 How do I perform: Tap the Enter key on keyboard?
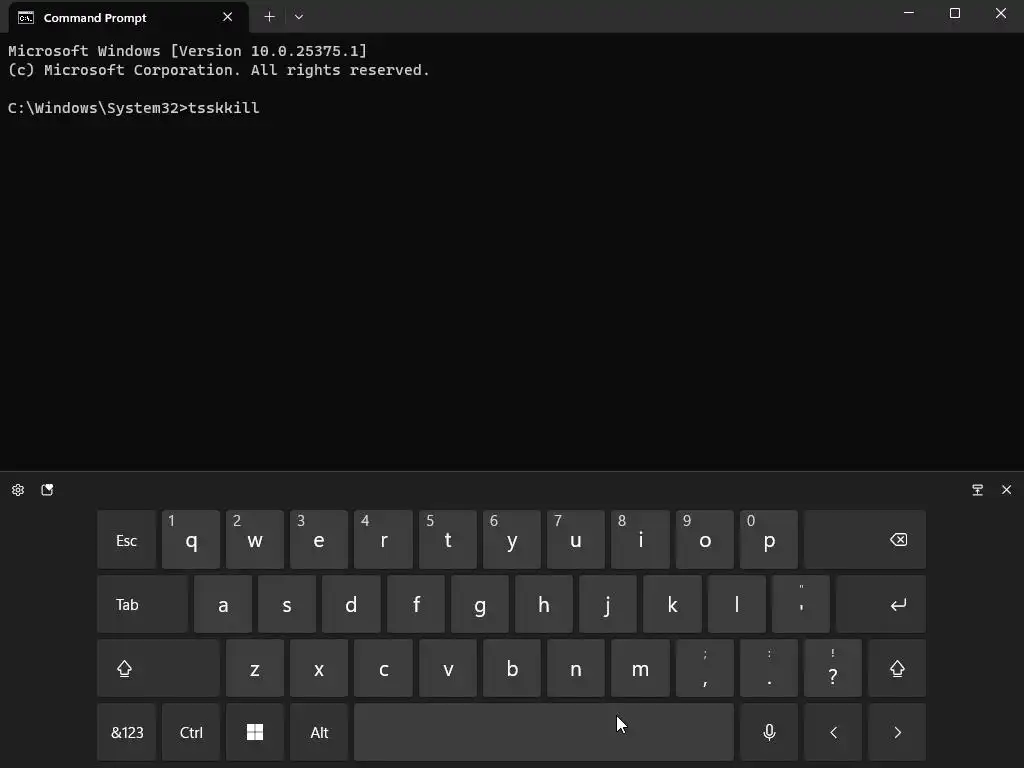pyautogui.click(x=880, y=604)
